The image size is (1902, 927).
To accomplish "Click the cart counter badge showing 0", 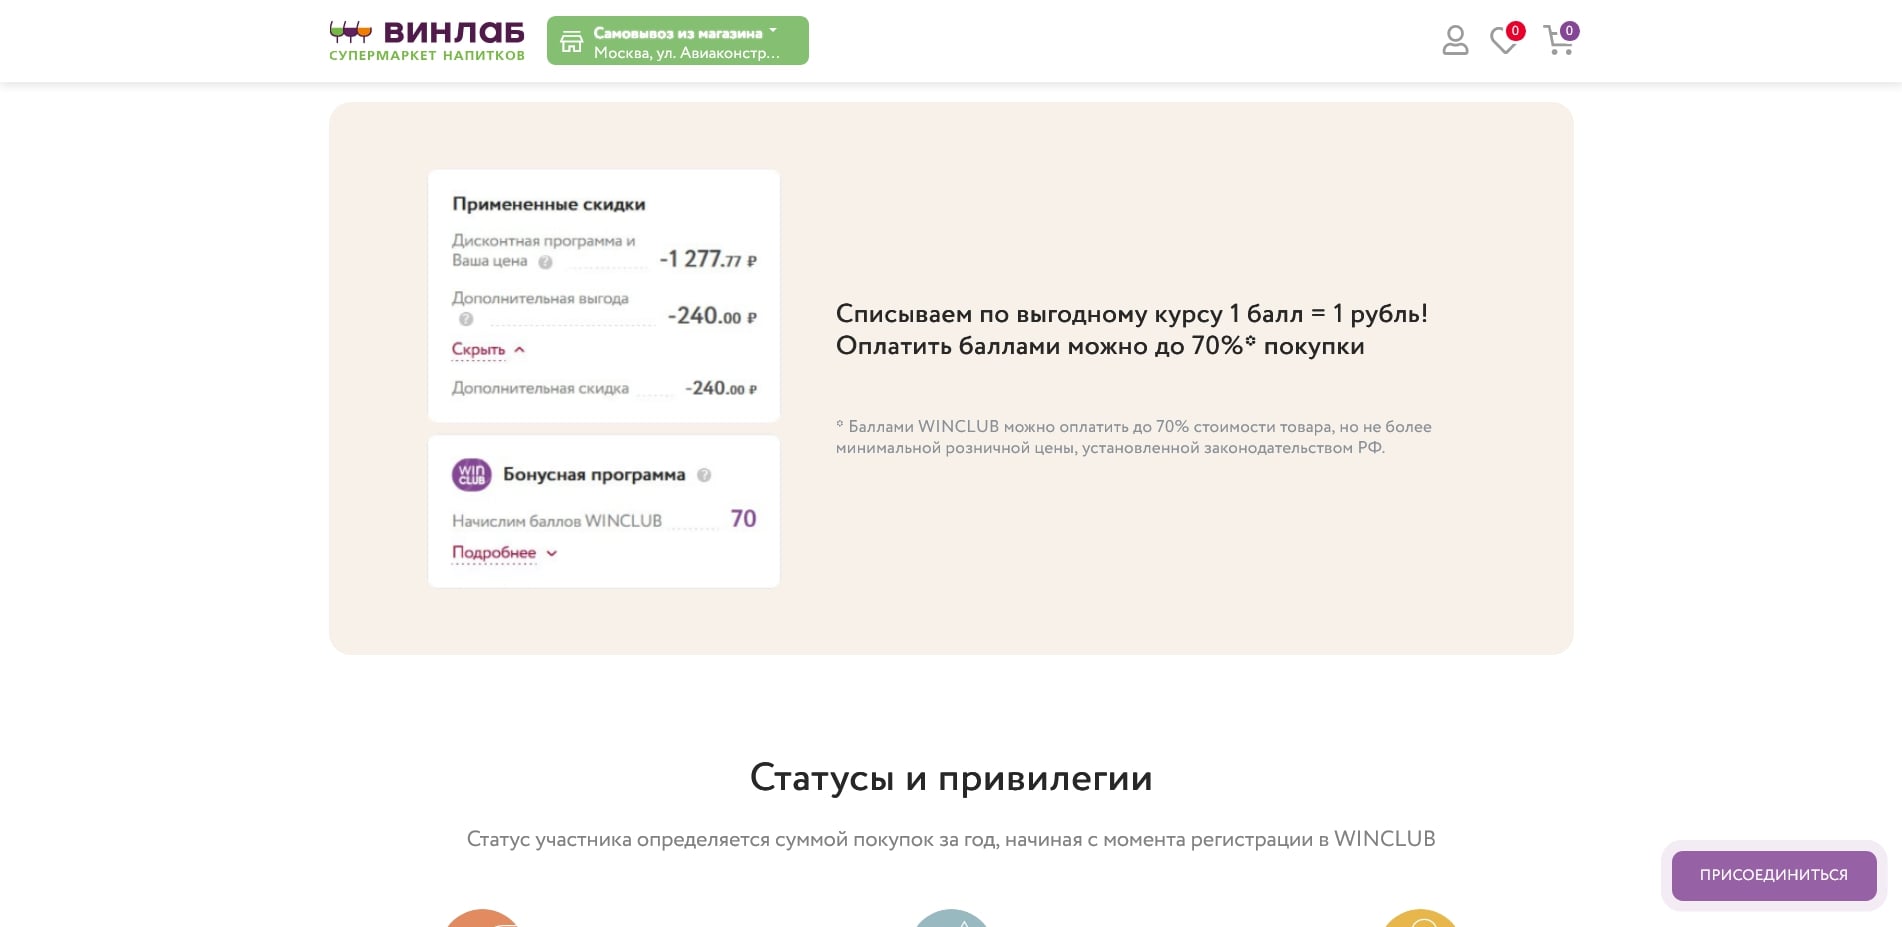I will 1570,30.
